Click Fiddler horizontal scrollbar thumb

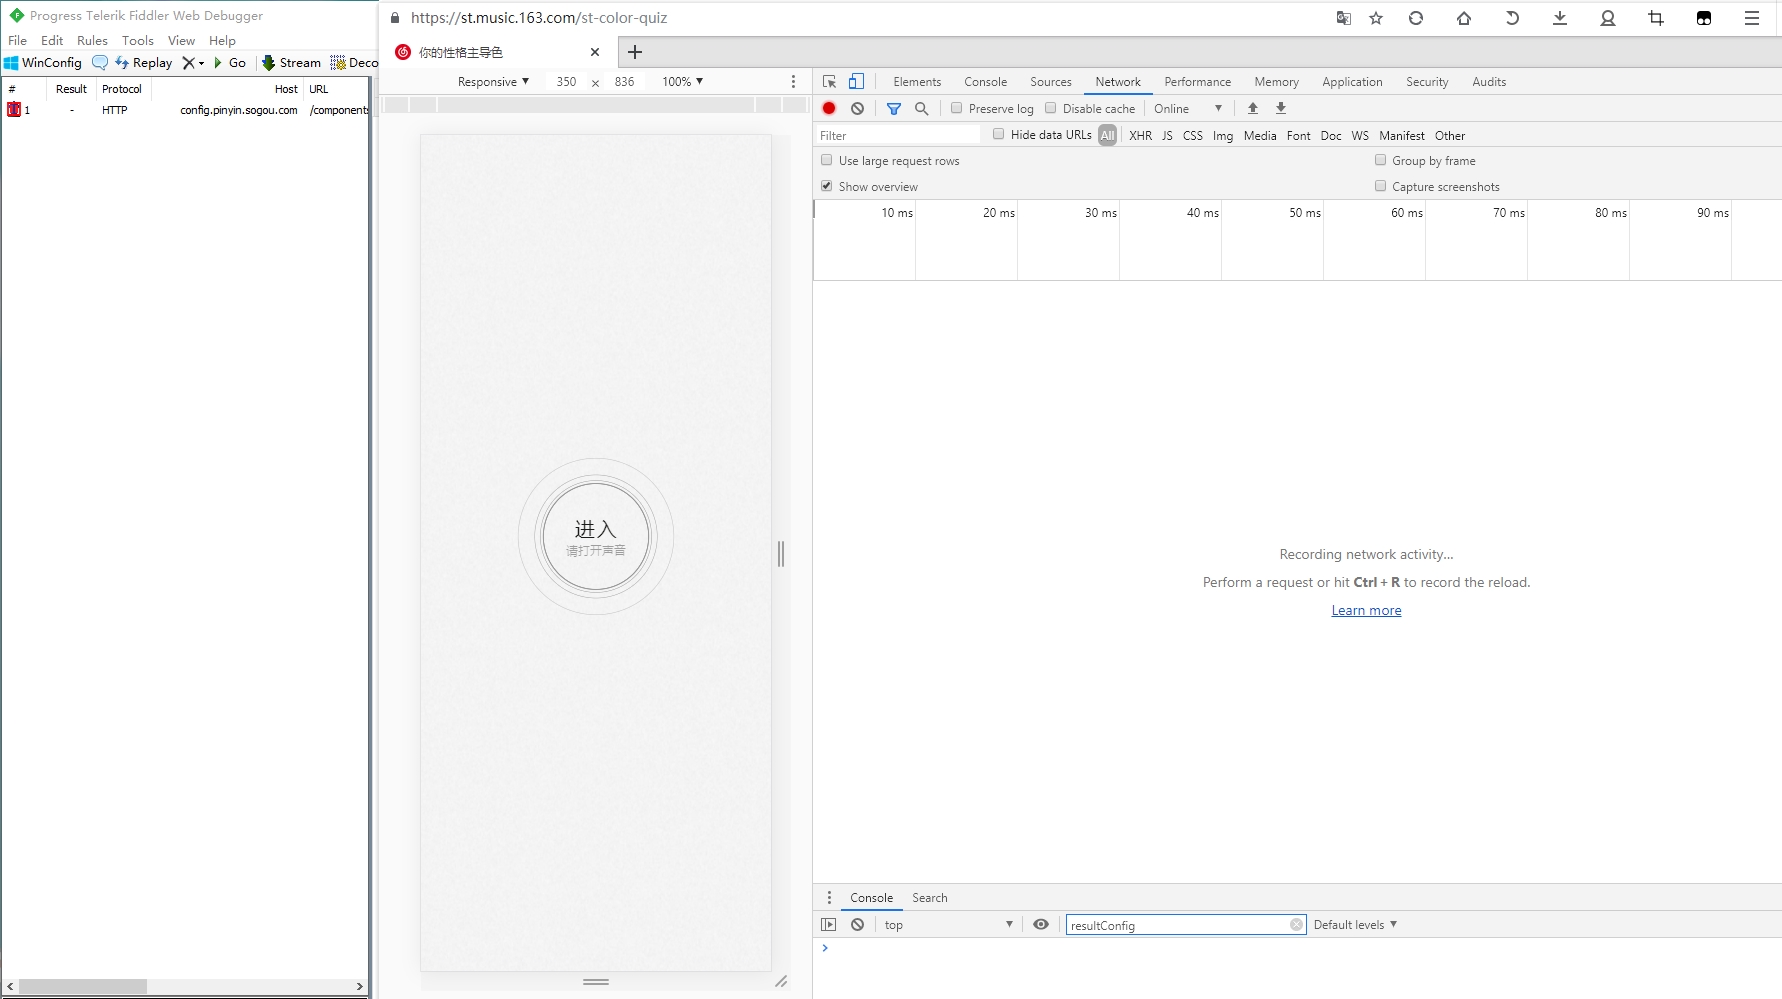pos(83,986)
